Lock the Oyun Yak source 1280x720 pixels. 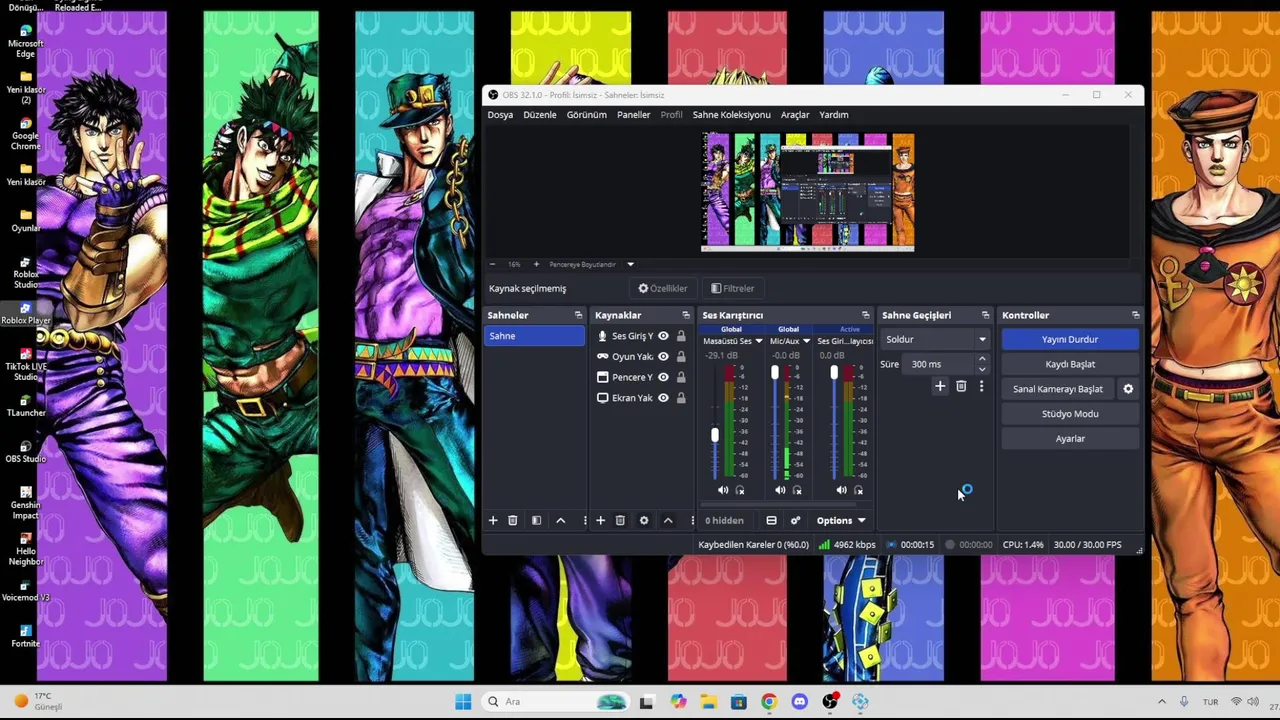pos(681,356)
